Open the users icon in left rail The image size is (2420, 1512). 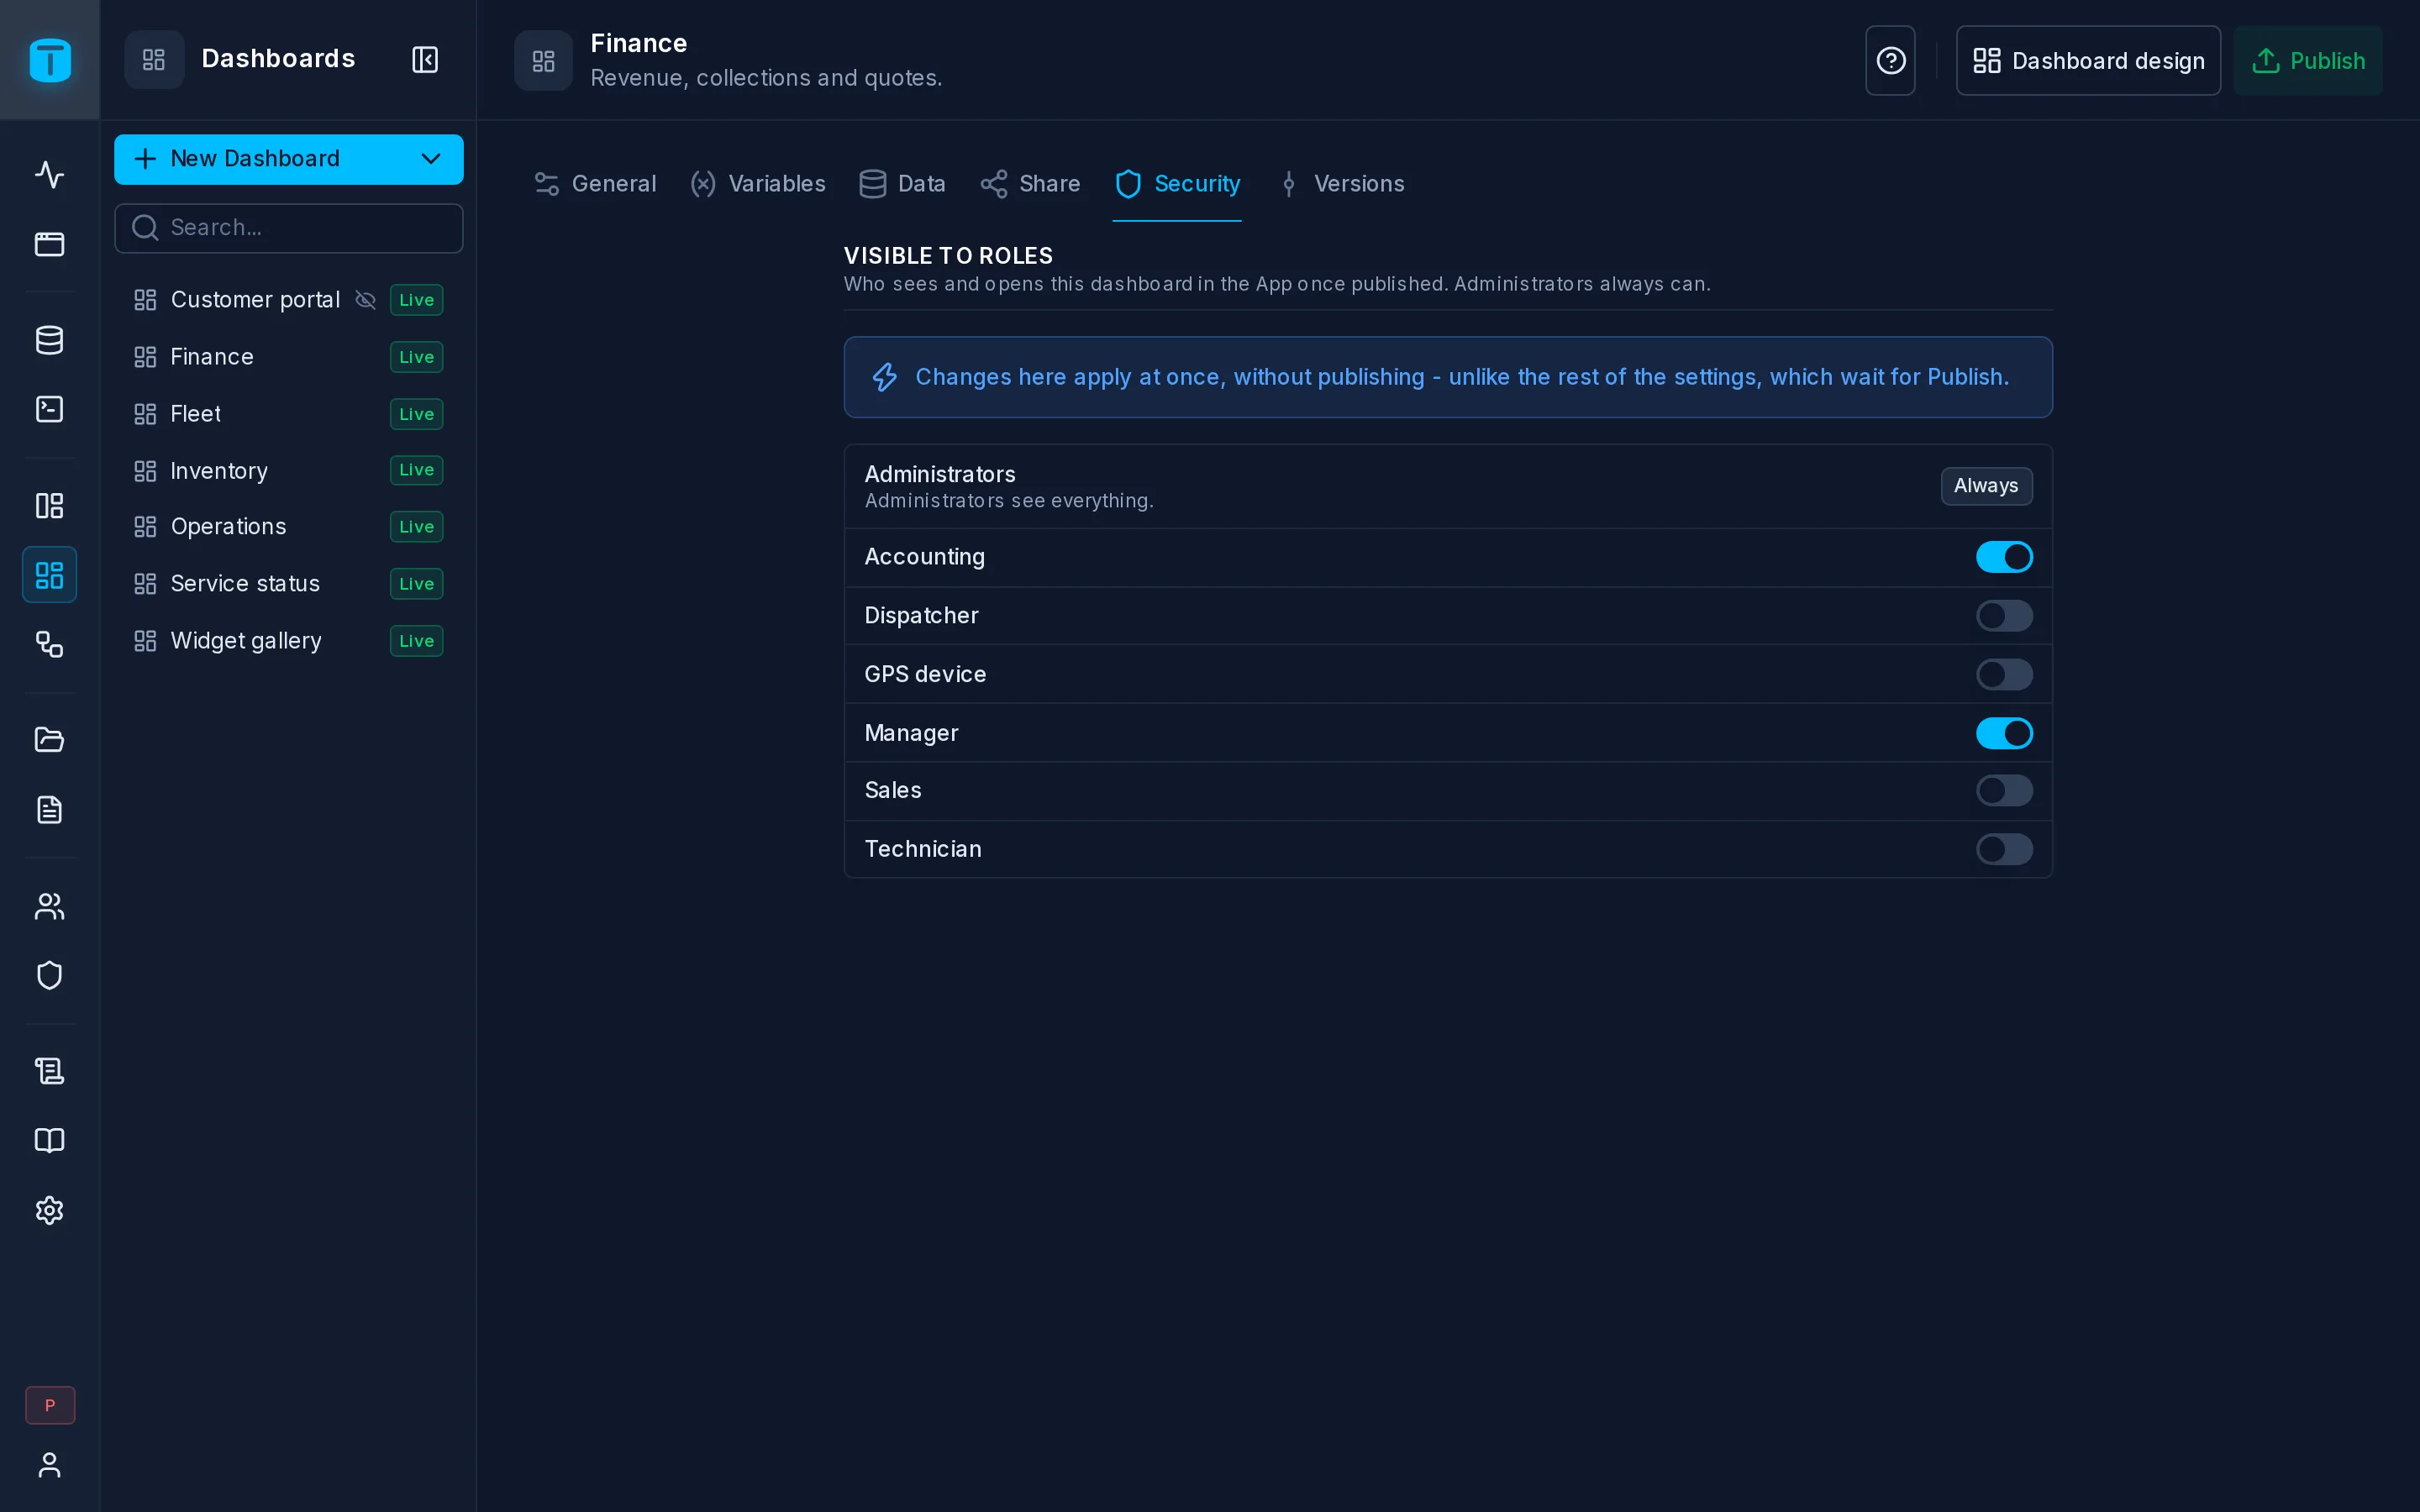[49, 906]
